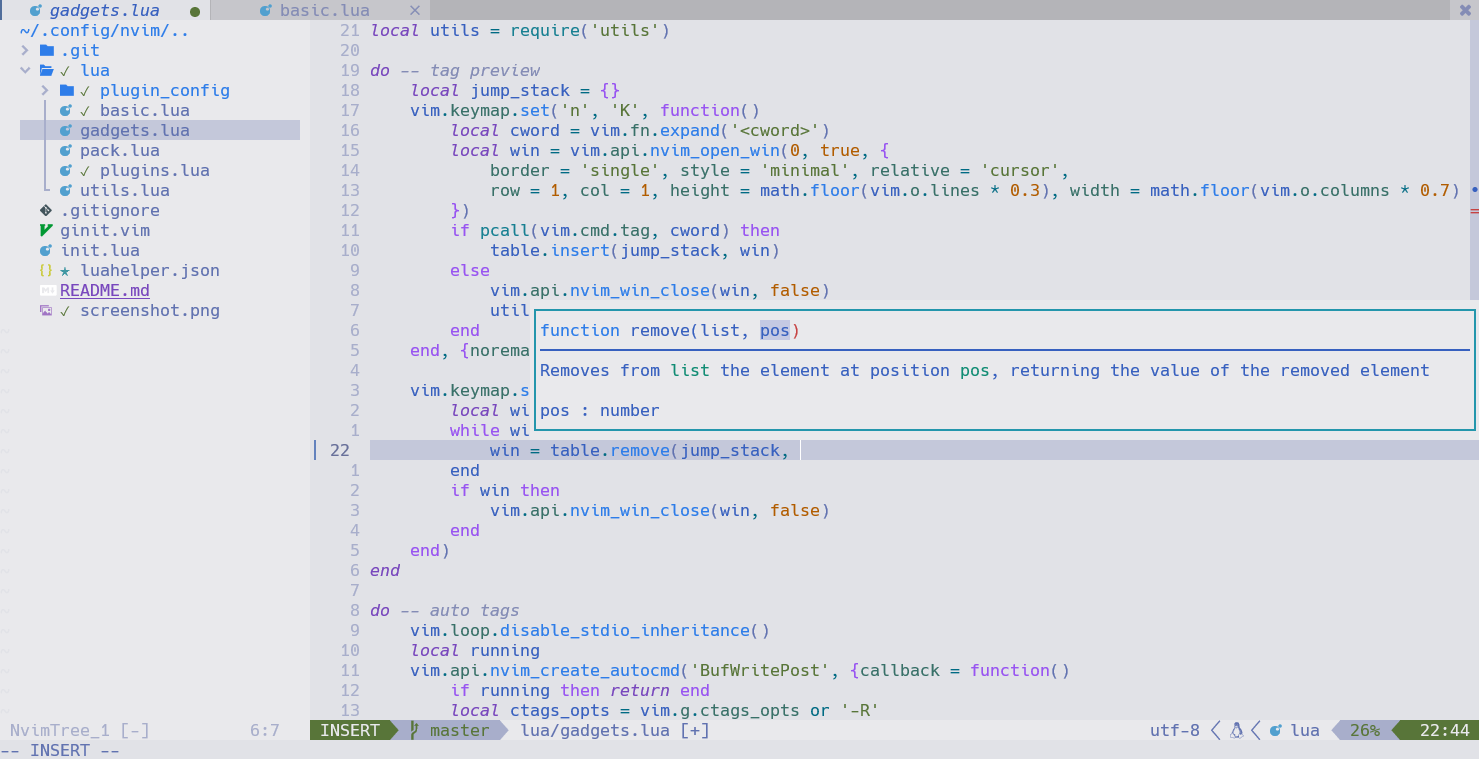Click line number 22 in the gutter
The width and height of the screenshot is (1479, 759).
(x=340, y=450)
